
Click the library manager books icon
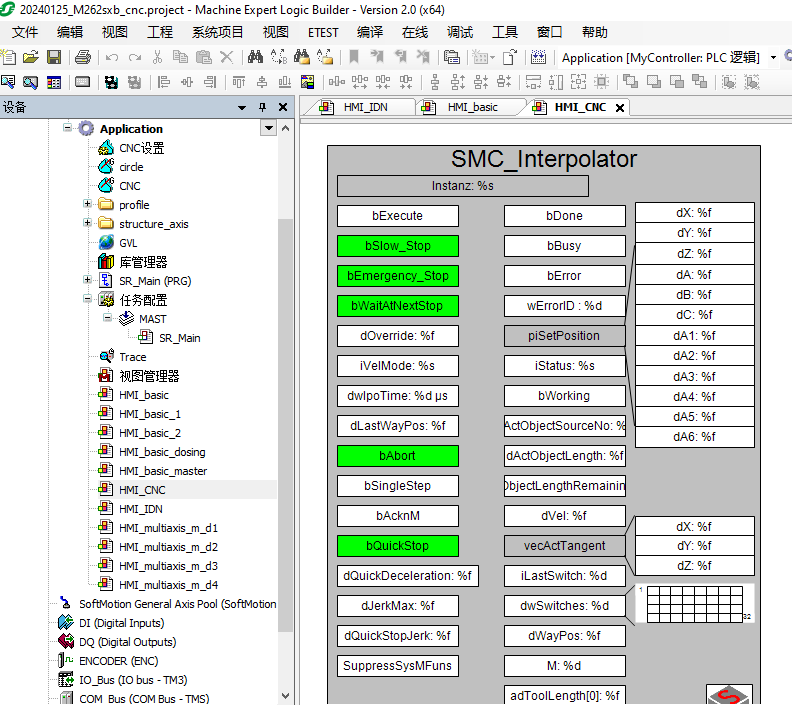(x=106, y=262)
